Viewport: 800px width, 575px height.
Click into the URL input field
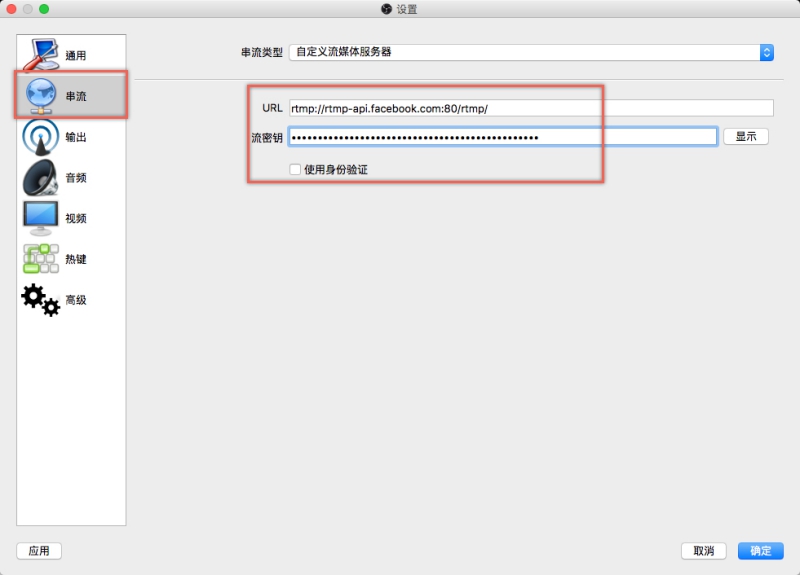point(531,108)
